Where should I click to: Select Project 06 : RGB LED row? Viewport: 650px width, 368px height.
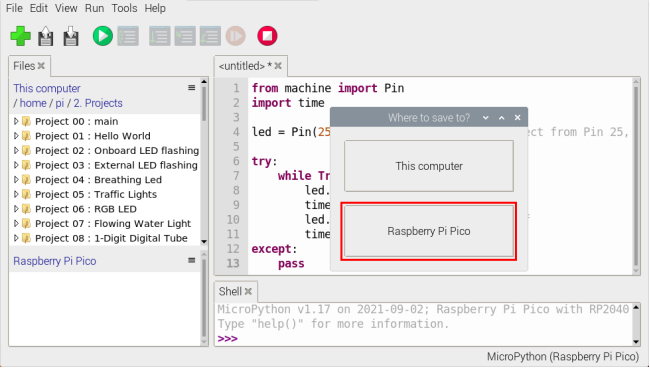click(104, 209)
